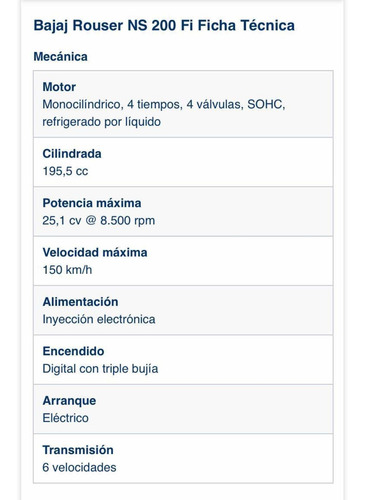Click the Encendido row label
This screenshot has height=500, width=365.
(x=73, y=351)
